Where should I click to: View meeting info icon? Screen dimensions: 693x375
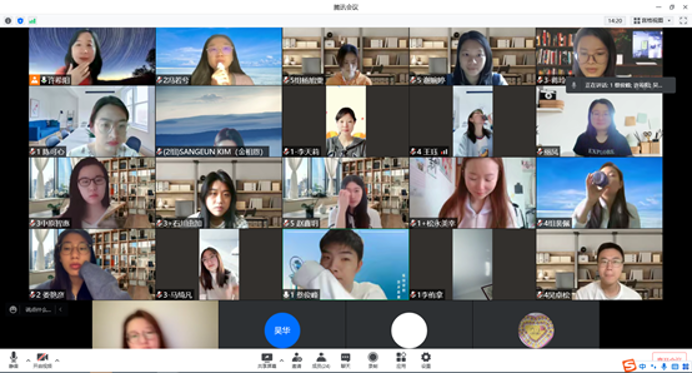point(8,21)
